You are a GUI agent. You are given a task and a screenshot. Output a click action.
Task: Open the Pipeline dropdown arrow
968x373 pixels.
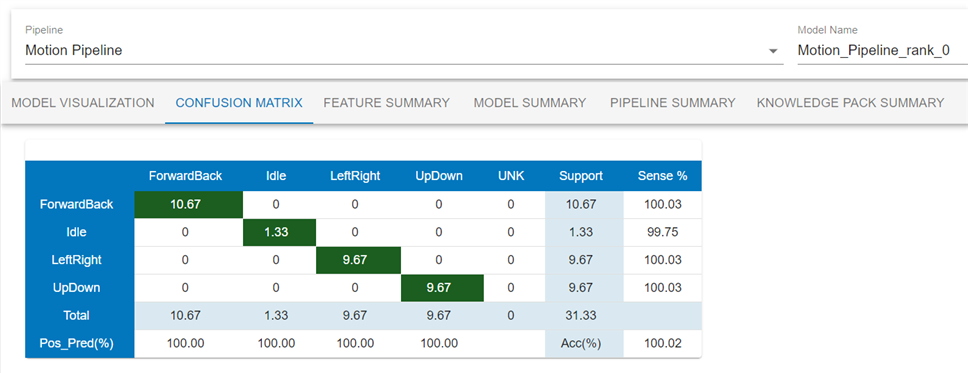coord(773,52)
